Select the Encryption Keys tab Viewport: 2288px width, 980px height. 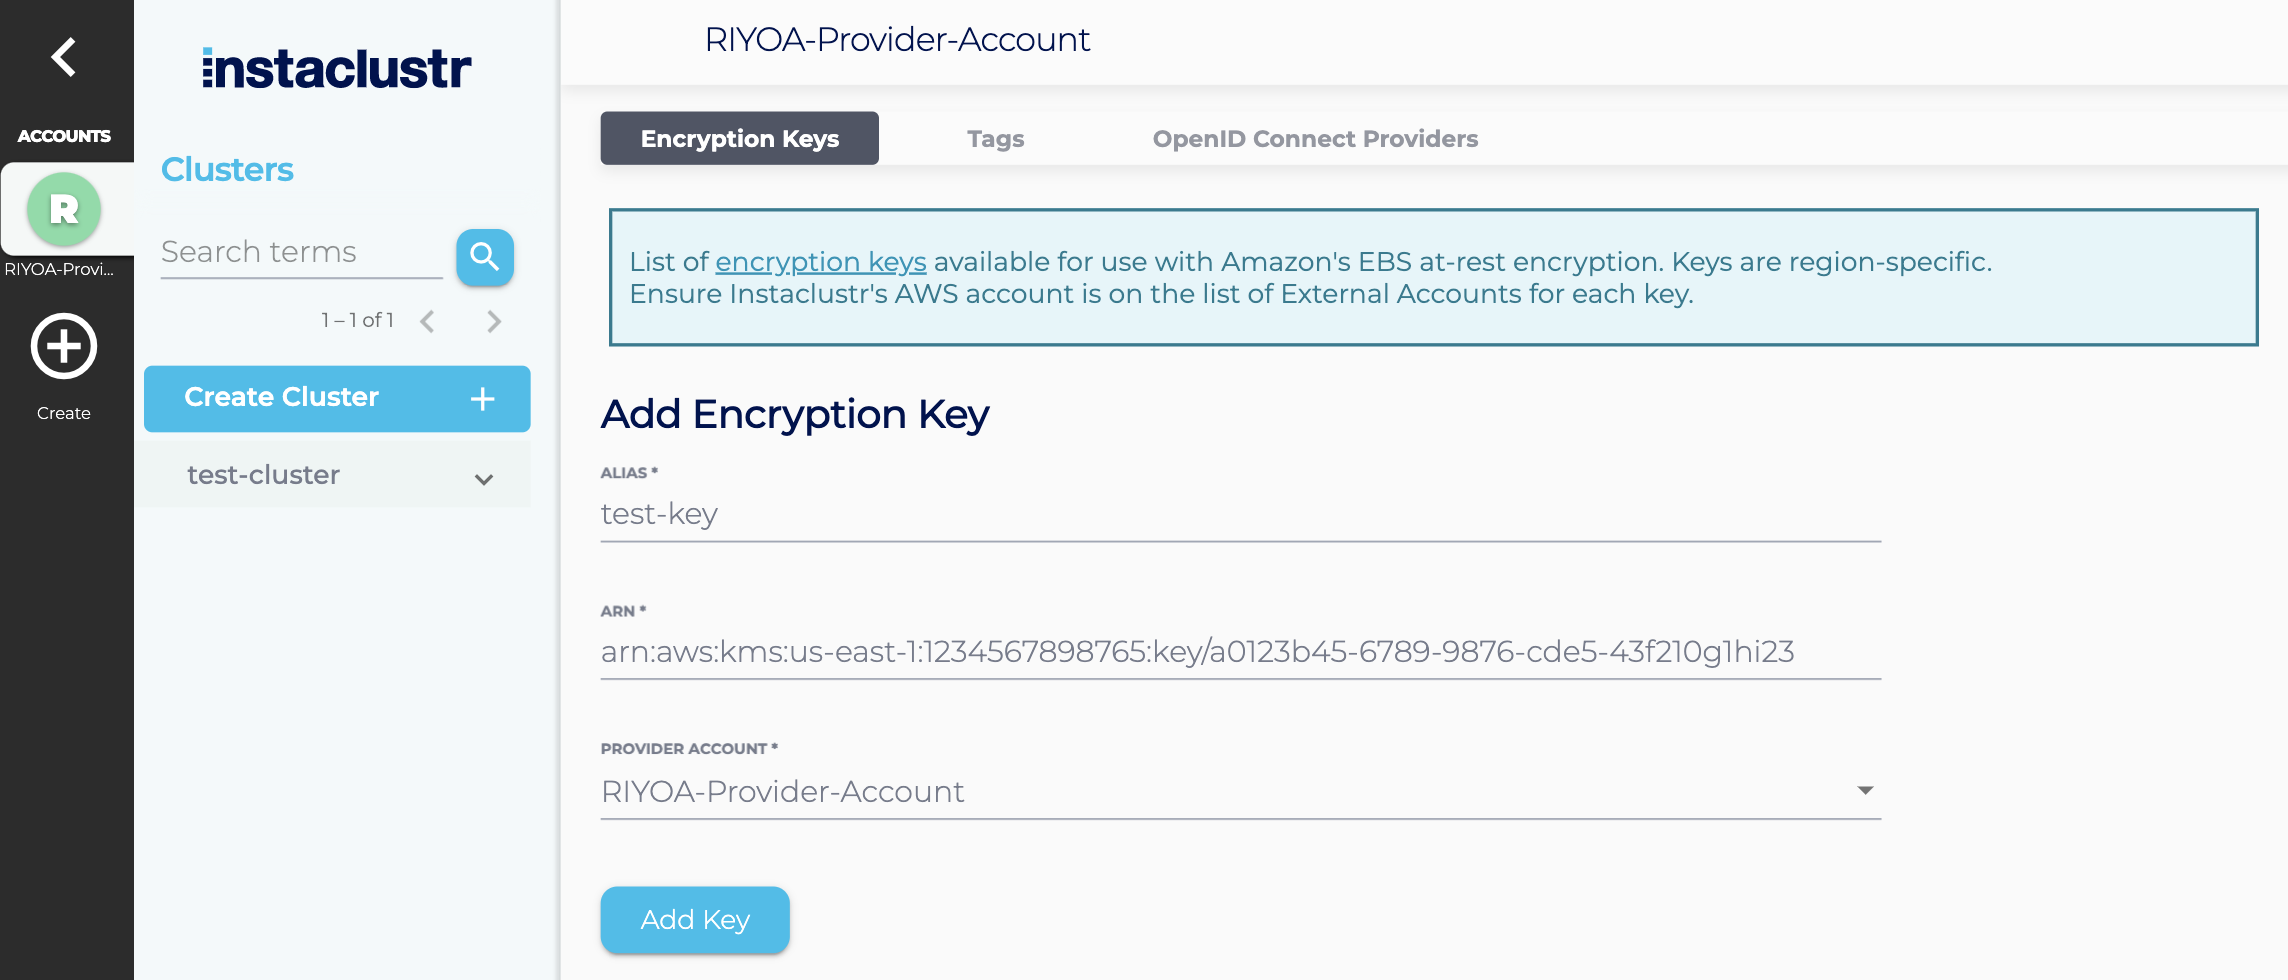click(739, 138)
